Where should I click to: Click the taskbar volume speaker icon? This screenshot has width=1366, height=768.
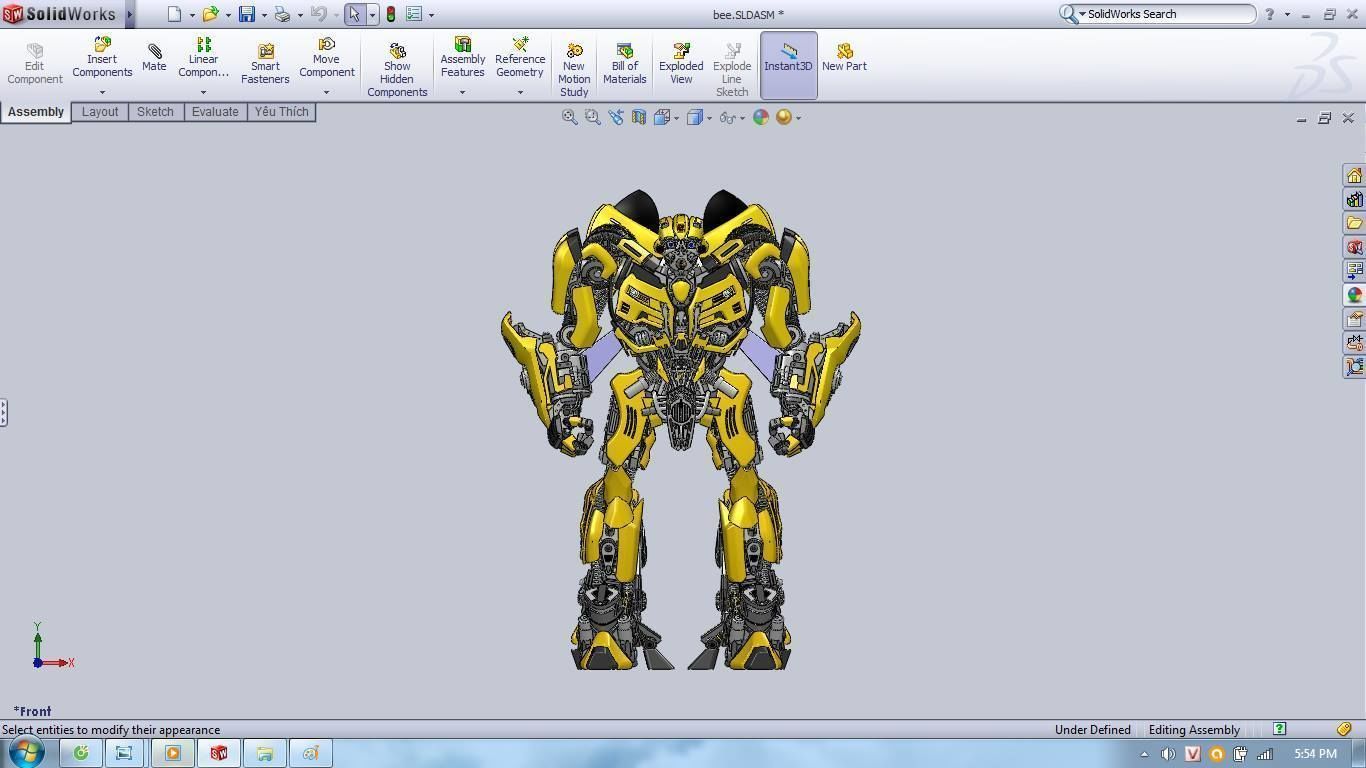[x=1167, y=754]
